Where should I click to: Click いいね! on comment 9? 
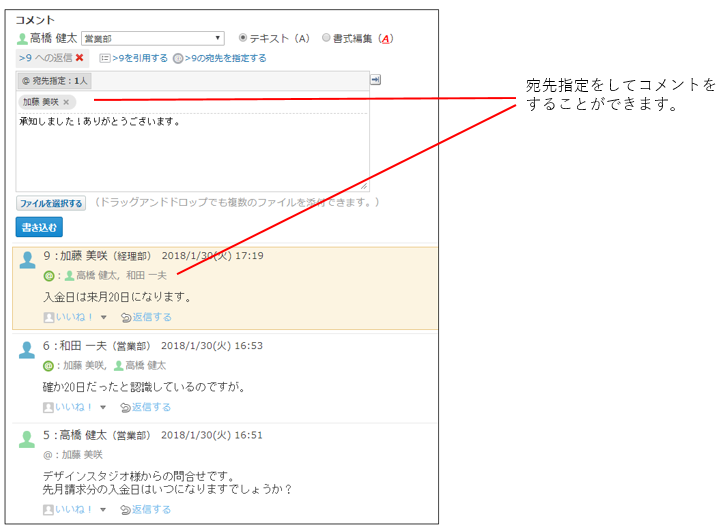(75, 317)
